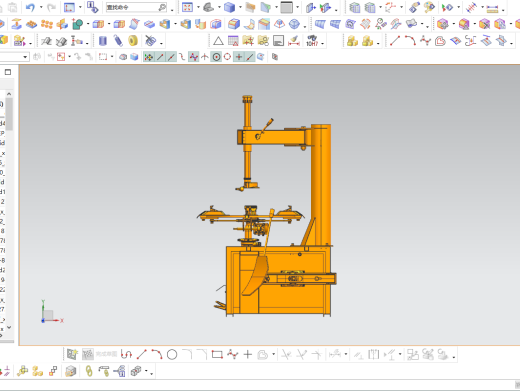Select the Circle tool in sketch toolbar

pyautogui.click(x=172, y=355)
